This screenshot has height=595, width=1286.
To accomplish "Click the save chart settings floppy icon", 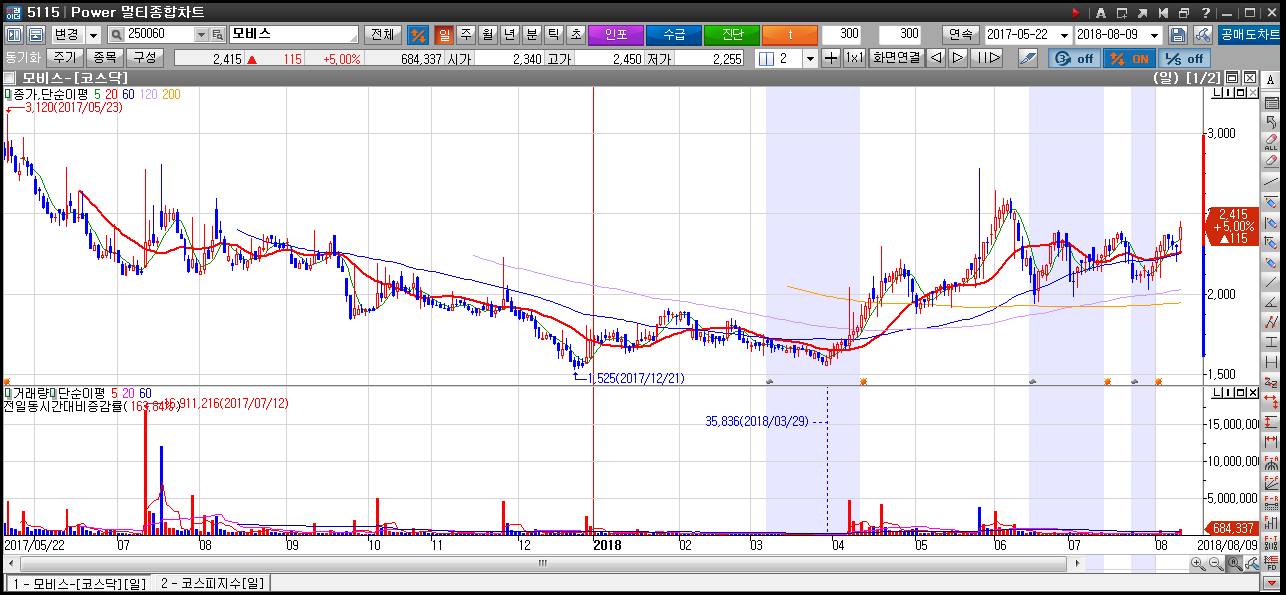I will click(x=1178, y=34).
